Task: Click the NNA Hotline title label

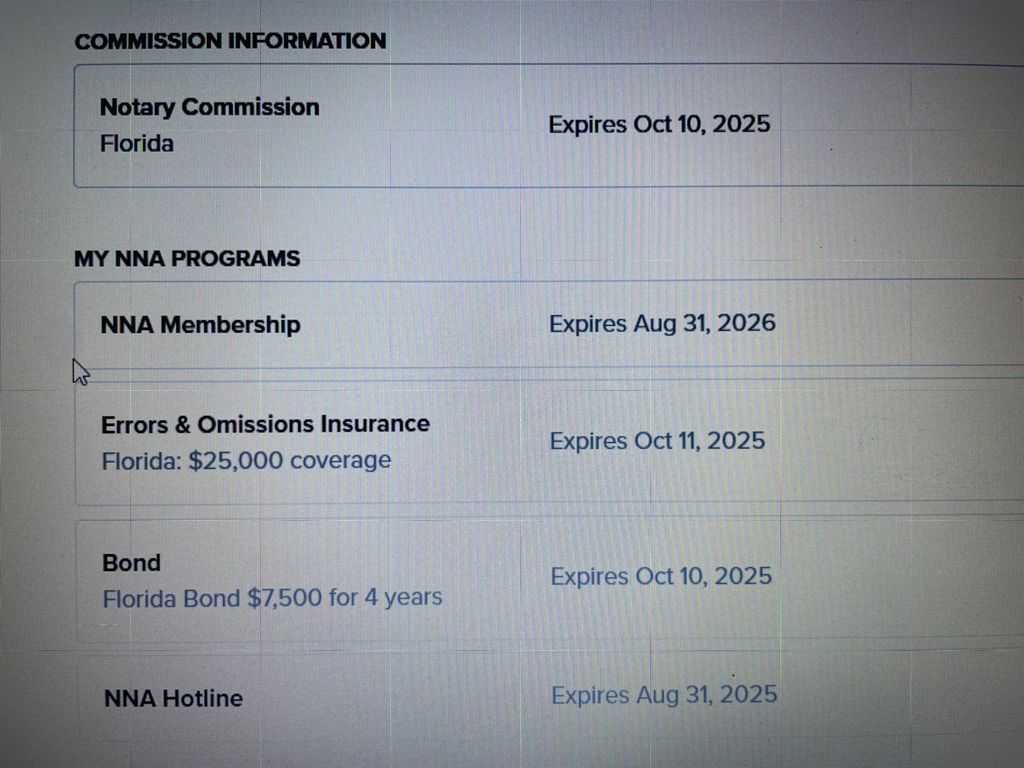Action: click(173, 699)
